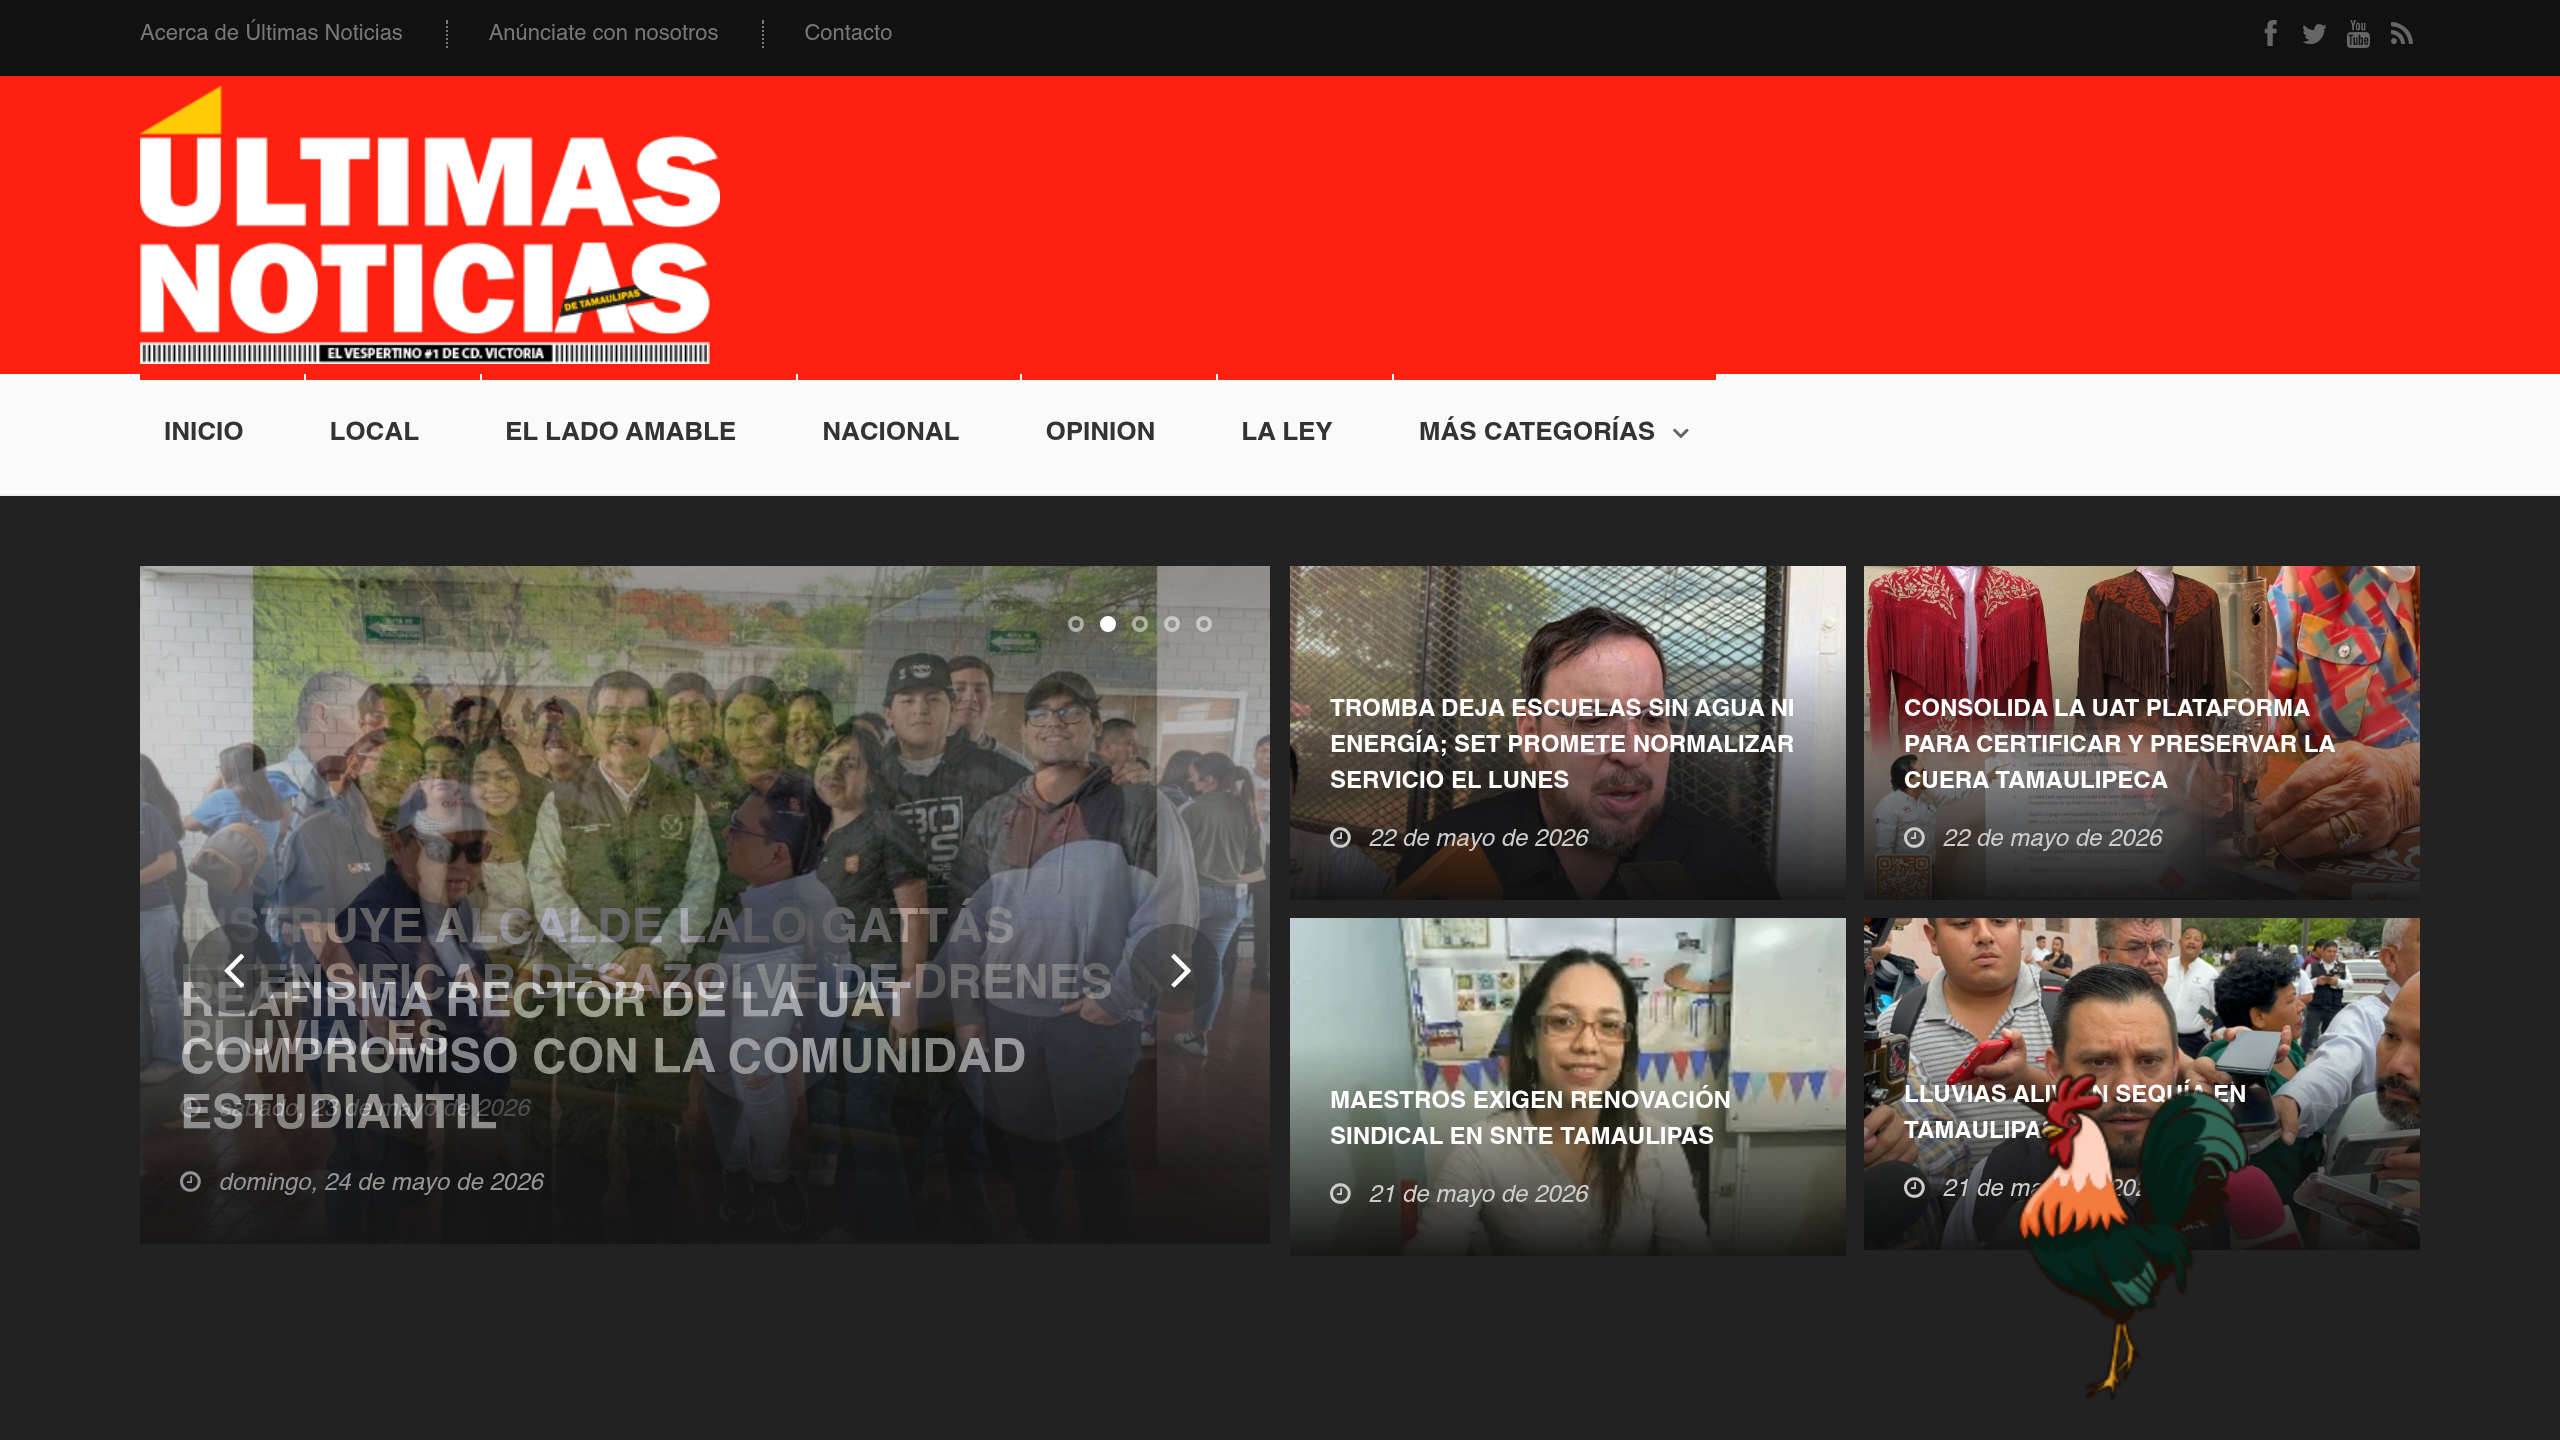Click the Últimas Noticias logo
Viewport: 2560px width, 1440px height.
[429, 225]
